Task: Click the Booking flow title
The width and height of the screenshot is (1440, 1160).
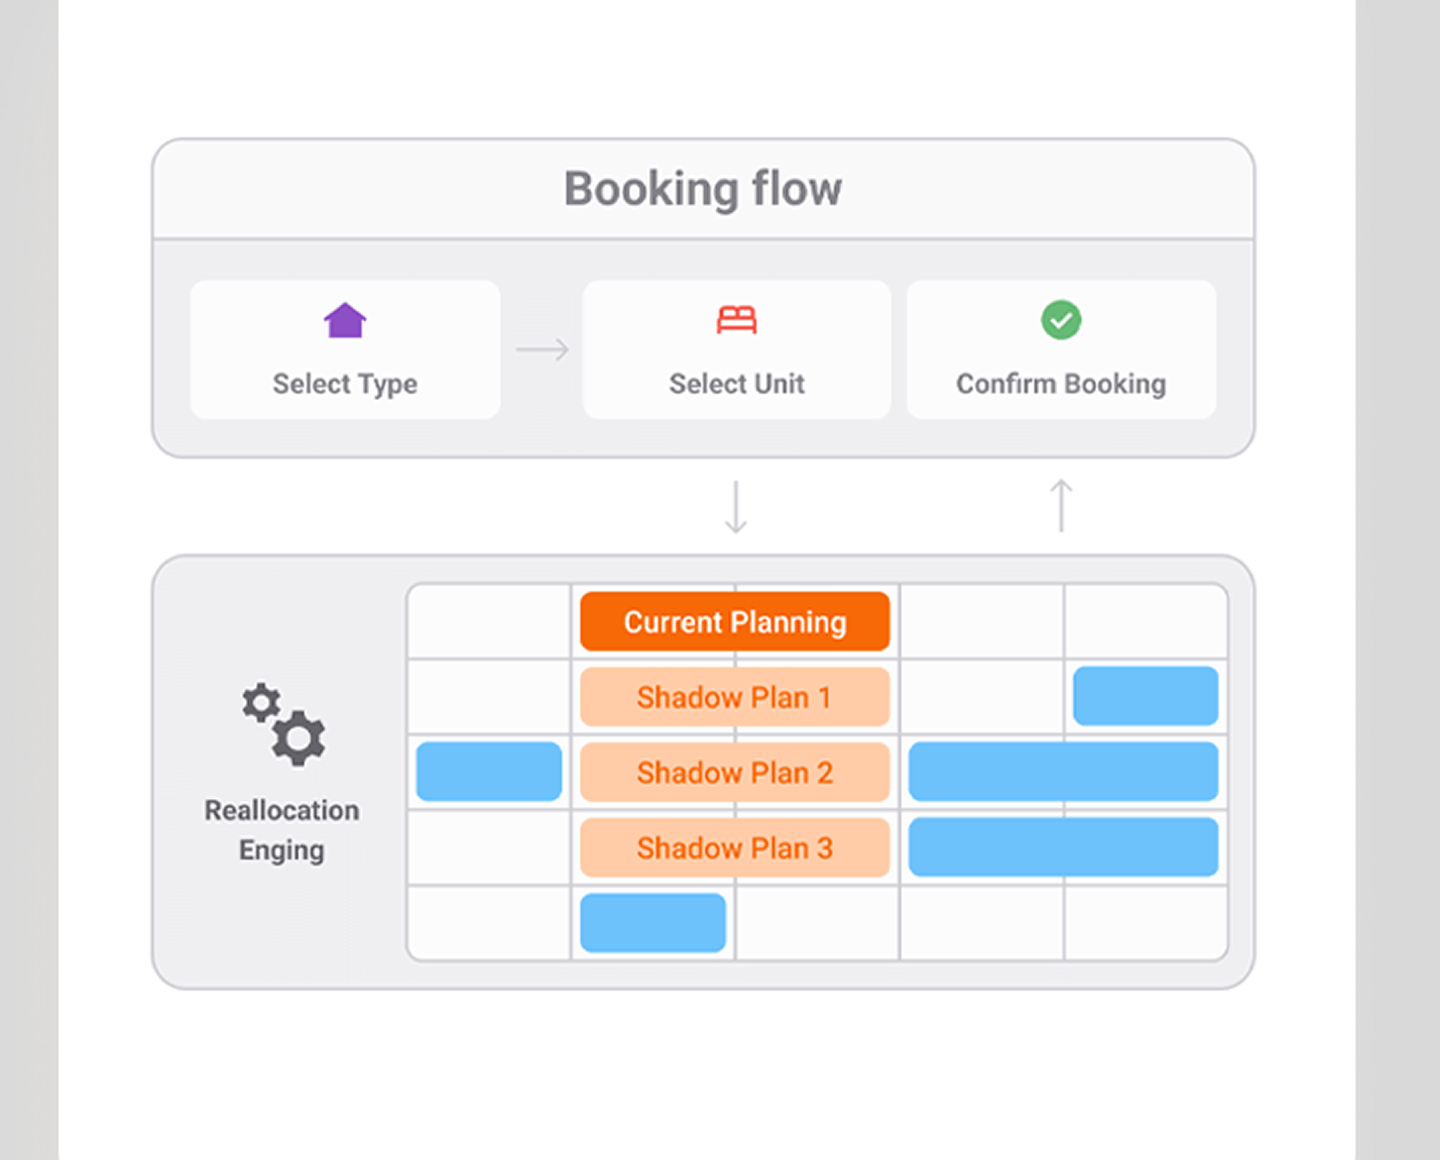Action: (703, 189)
